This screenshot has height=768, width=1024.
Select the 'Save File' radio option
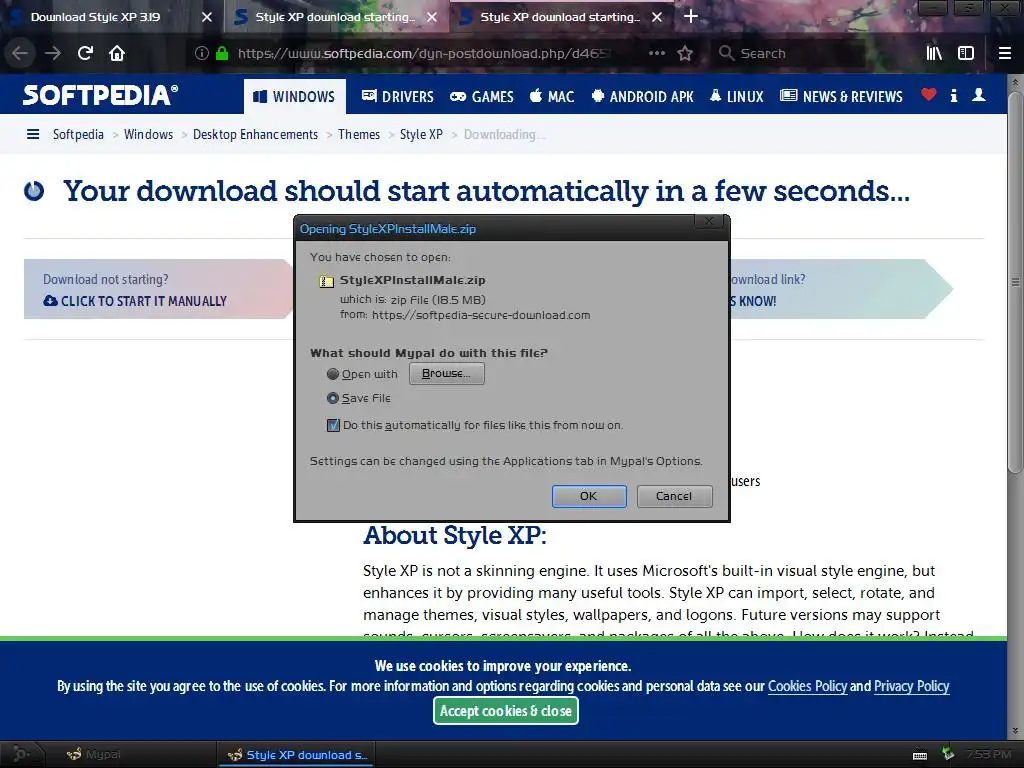[333, 398]
